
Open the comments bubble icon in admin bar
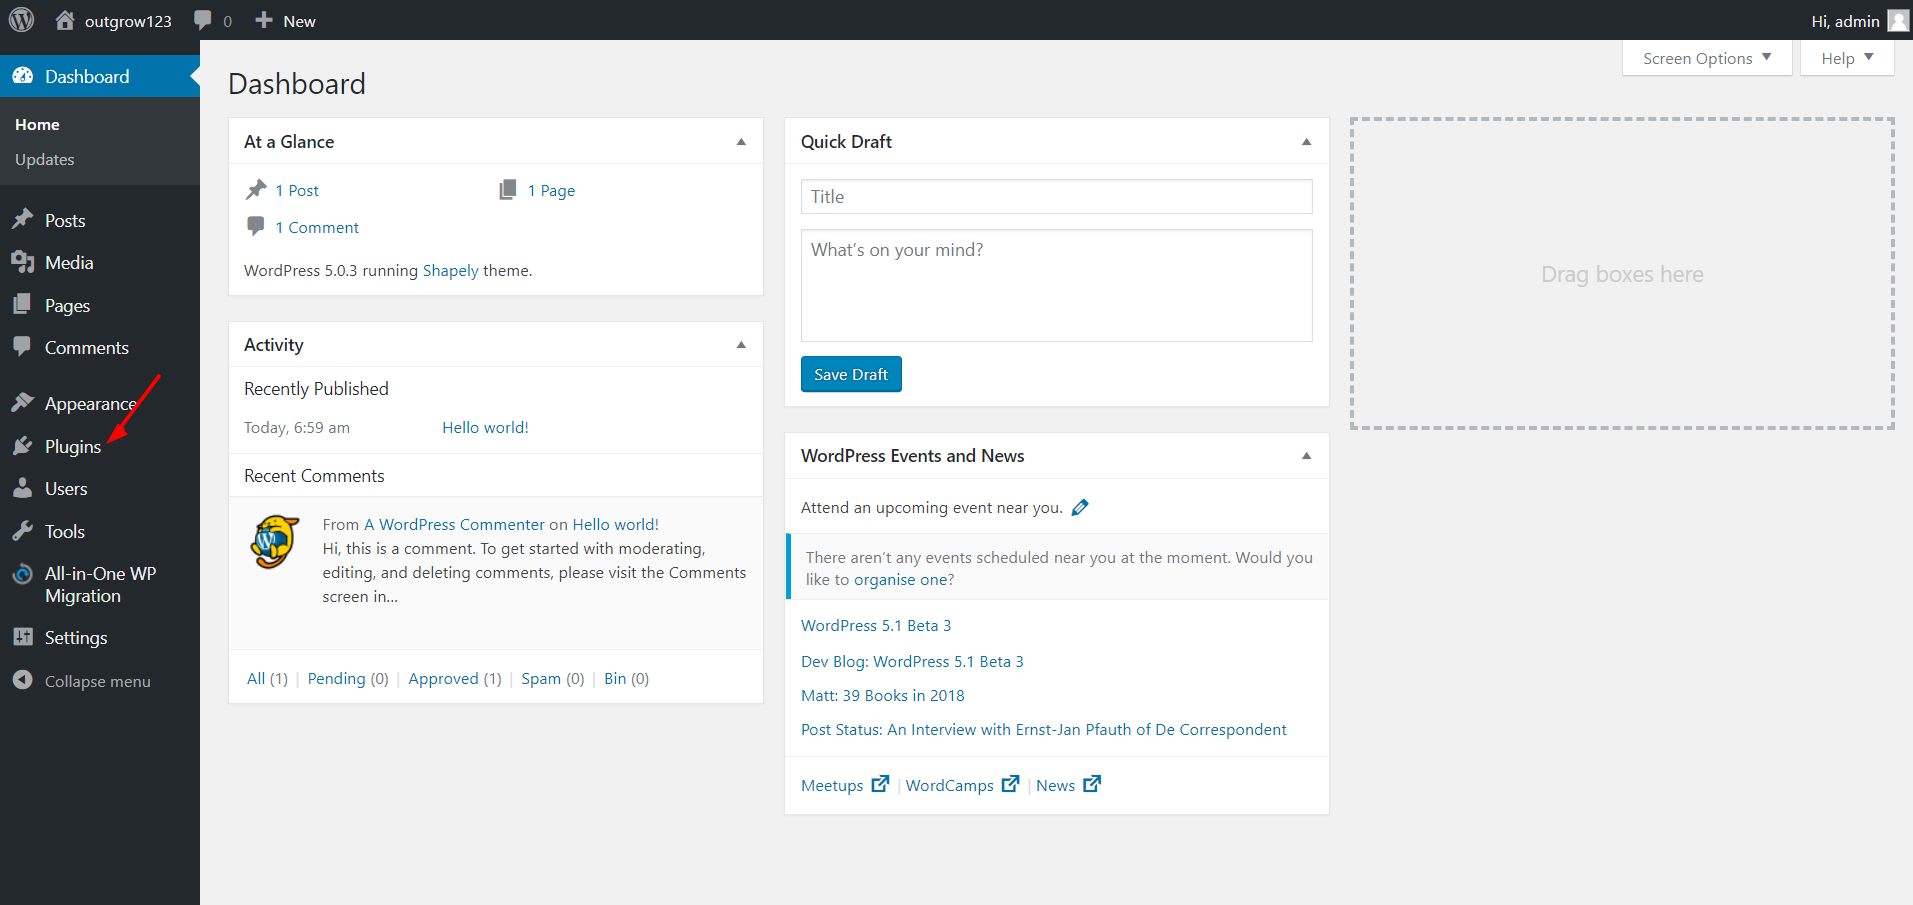click(203, 20)
